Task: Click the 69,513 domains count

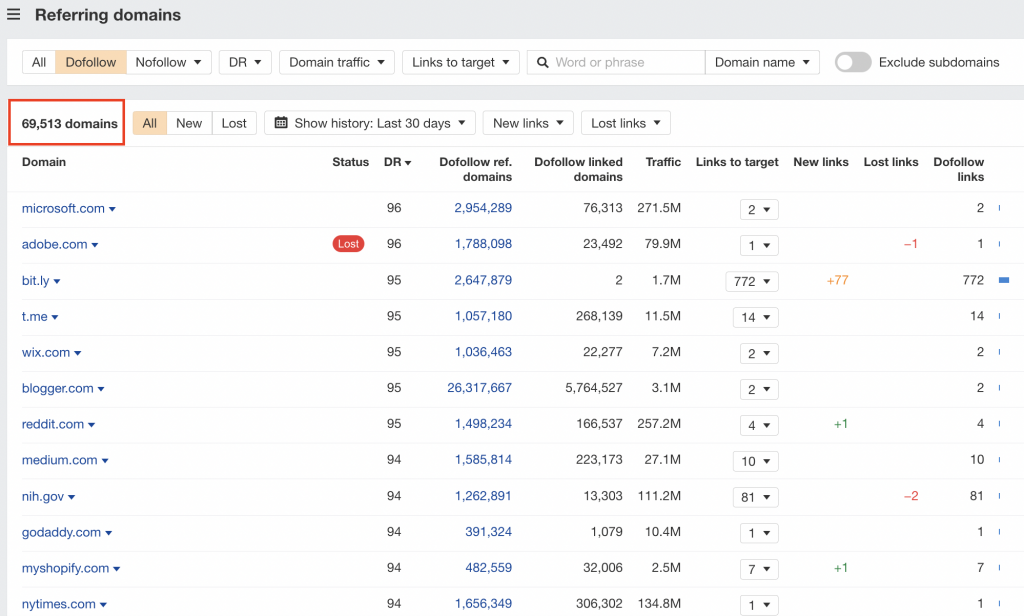Action: 69,123
